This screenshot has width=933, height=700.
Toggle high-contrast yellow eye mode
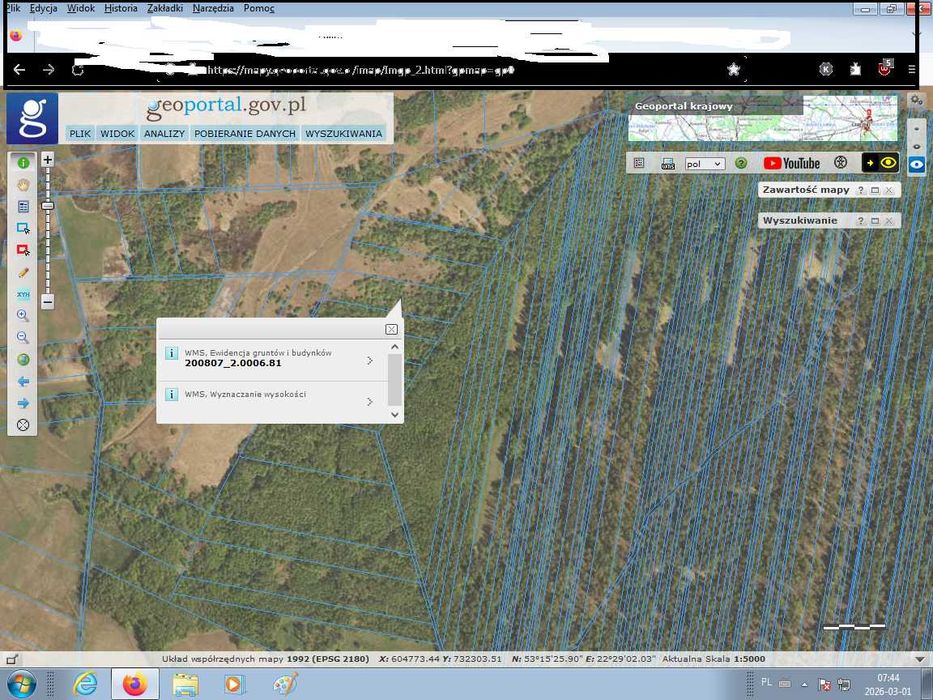pyautogui.click(x=880, y=162)
